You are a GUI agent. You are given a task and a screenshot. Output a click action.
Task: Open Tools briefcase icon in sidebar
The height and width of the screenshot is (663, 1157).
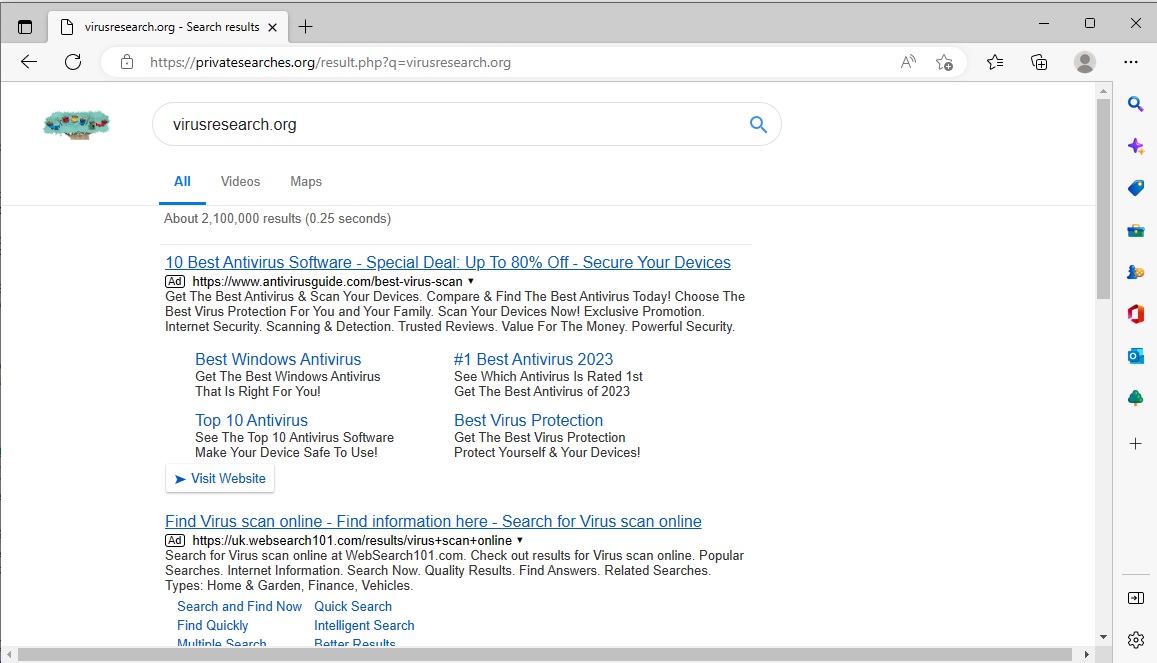(1136, 231)
